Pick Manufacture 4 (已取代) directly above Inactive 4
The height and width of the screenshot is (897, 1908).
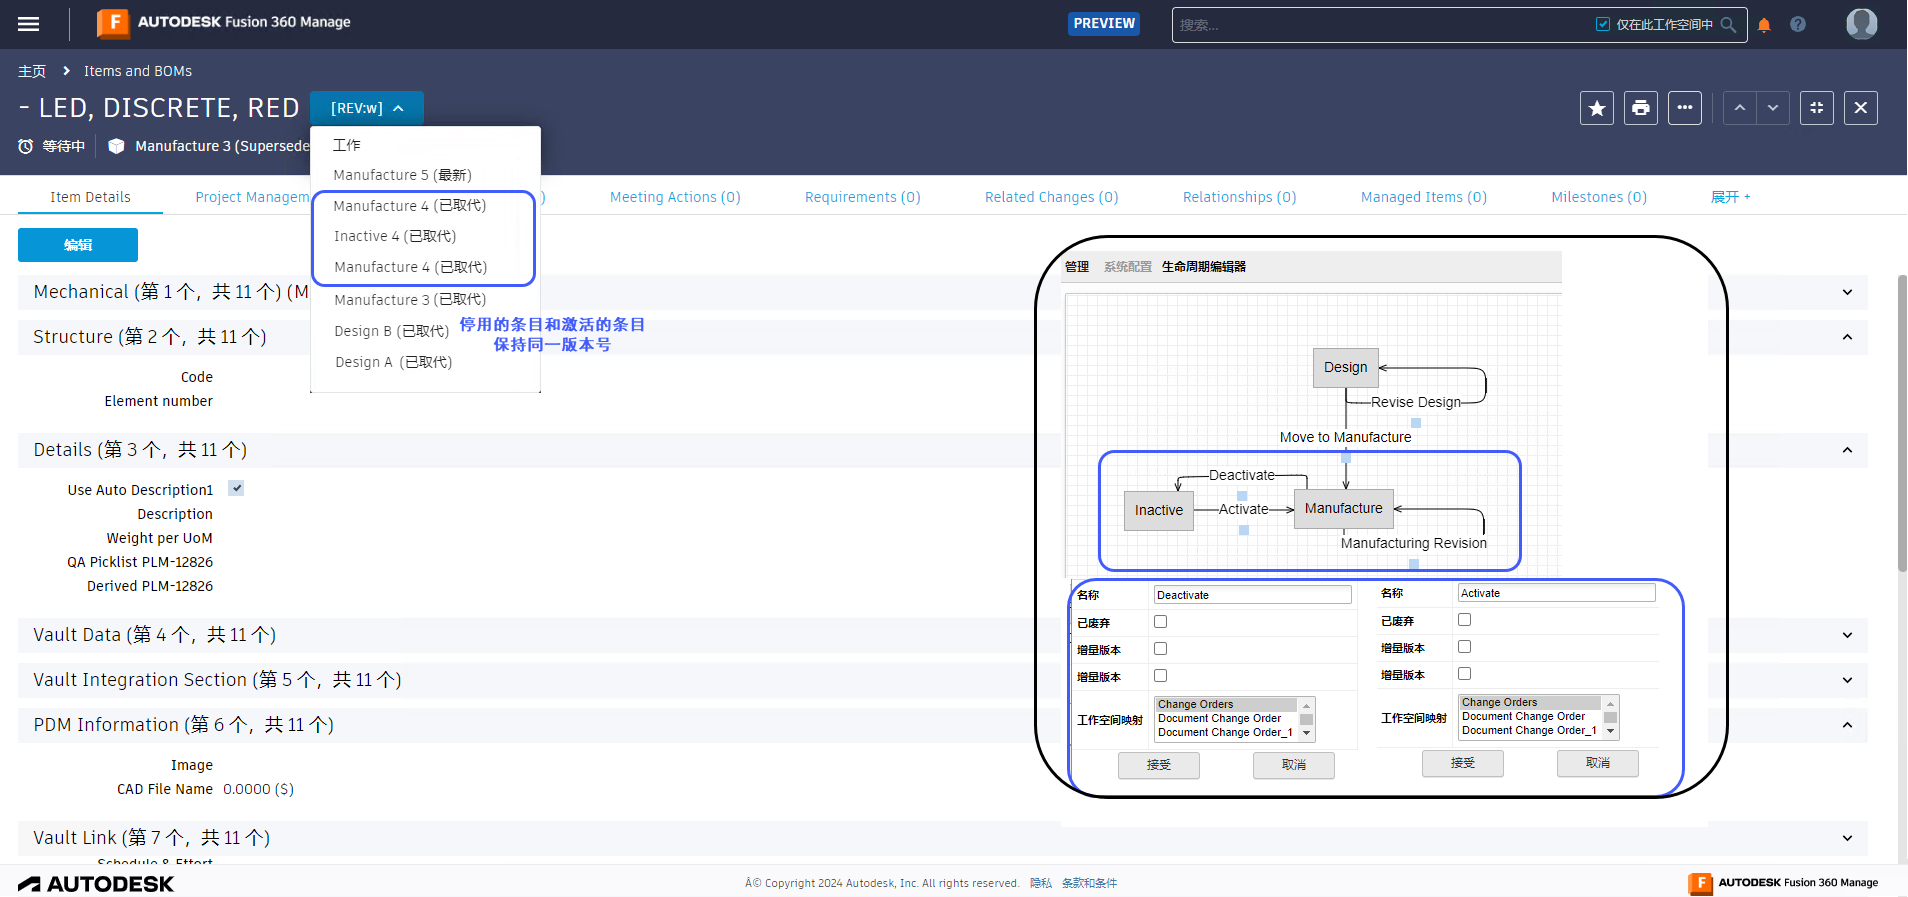pos(410,206)
